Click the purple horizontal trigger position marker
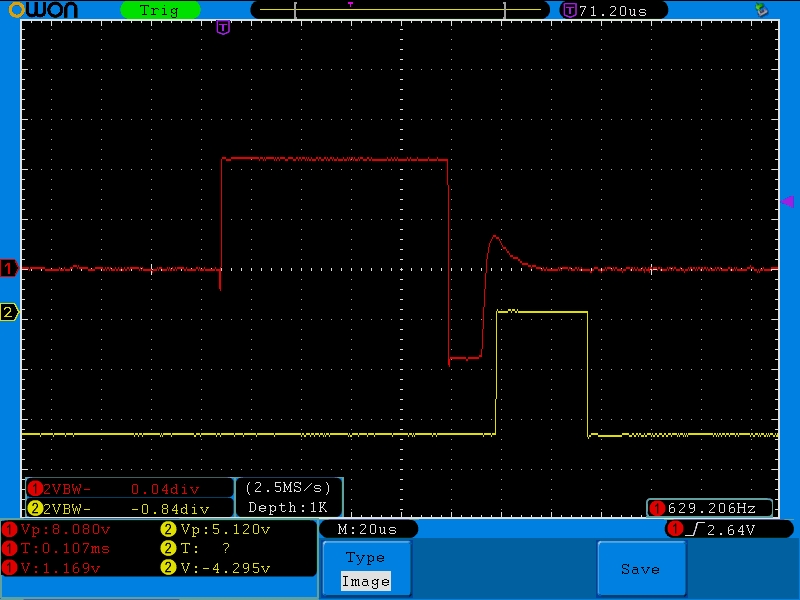 point(222,27)
